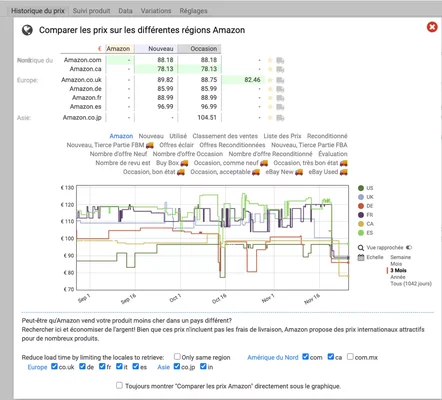Click the magnifier icon for Vue rapprochée
Screen dimensions: 442x400
point(361,248)
